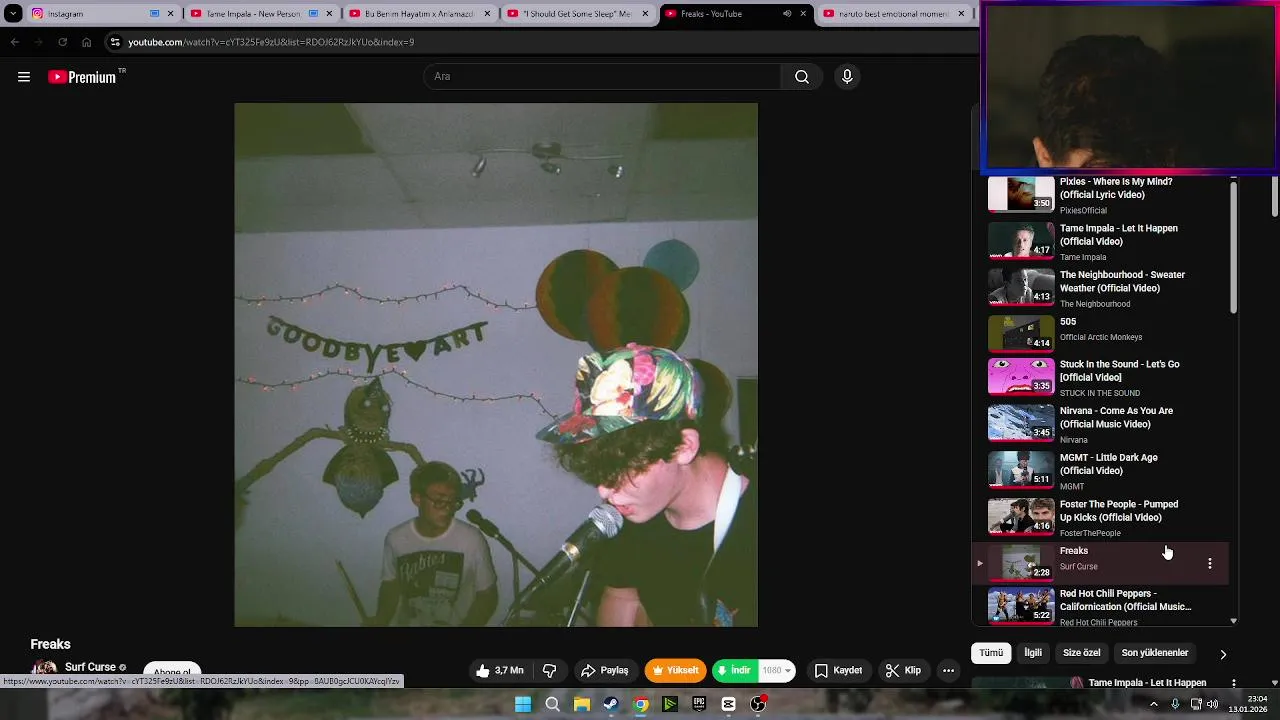Click the search magnifier button
This screenshot has width=1280, height=720.
coord(802,77)
